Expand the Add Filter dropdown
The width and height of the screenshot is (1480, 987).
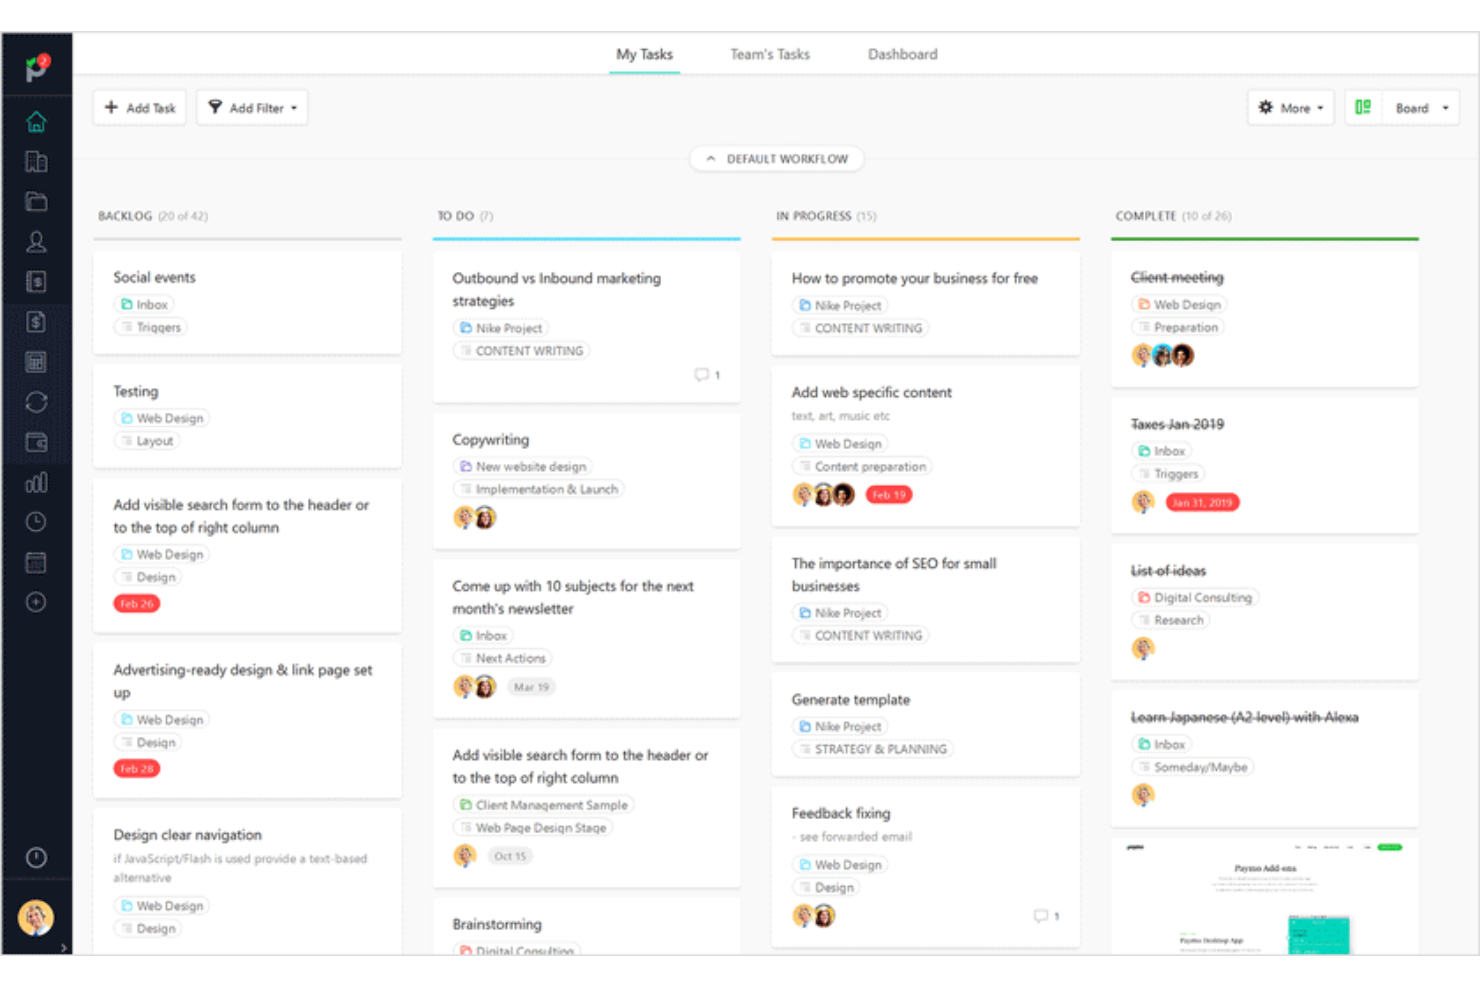[x=252, y=107]
